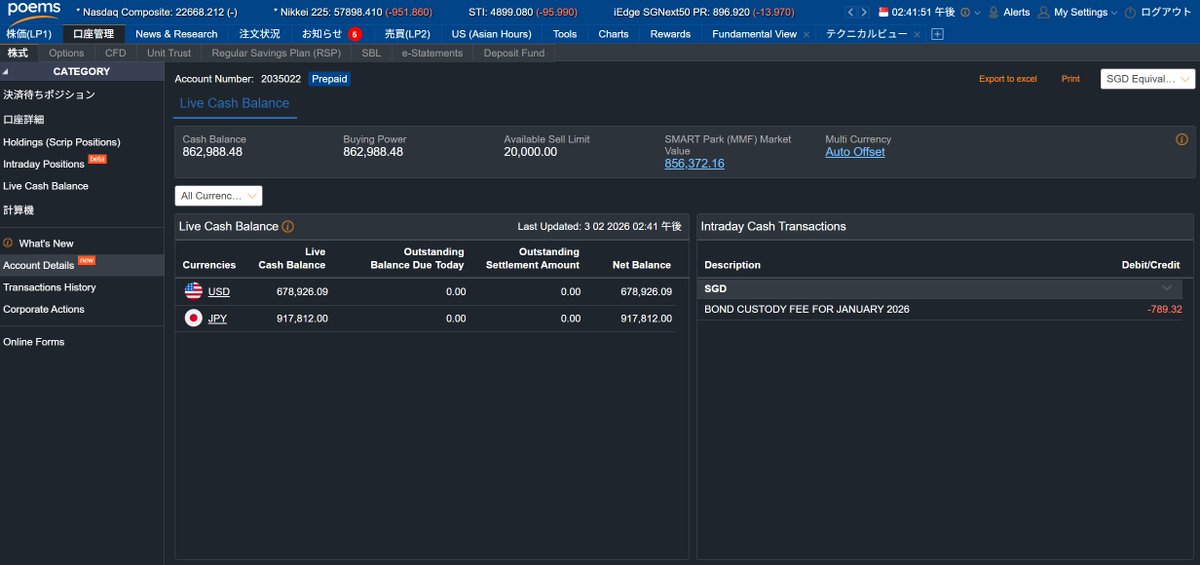Open the SMART Park value 856,372.16 link
This screenshot has height=565, width=1200.
(694, 164)
